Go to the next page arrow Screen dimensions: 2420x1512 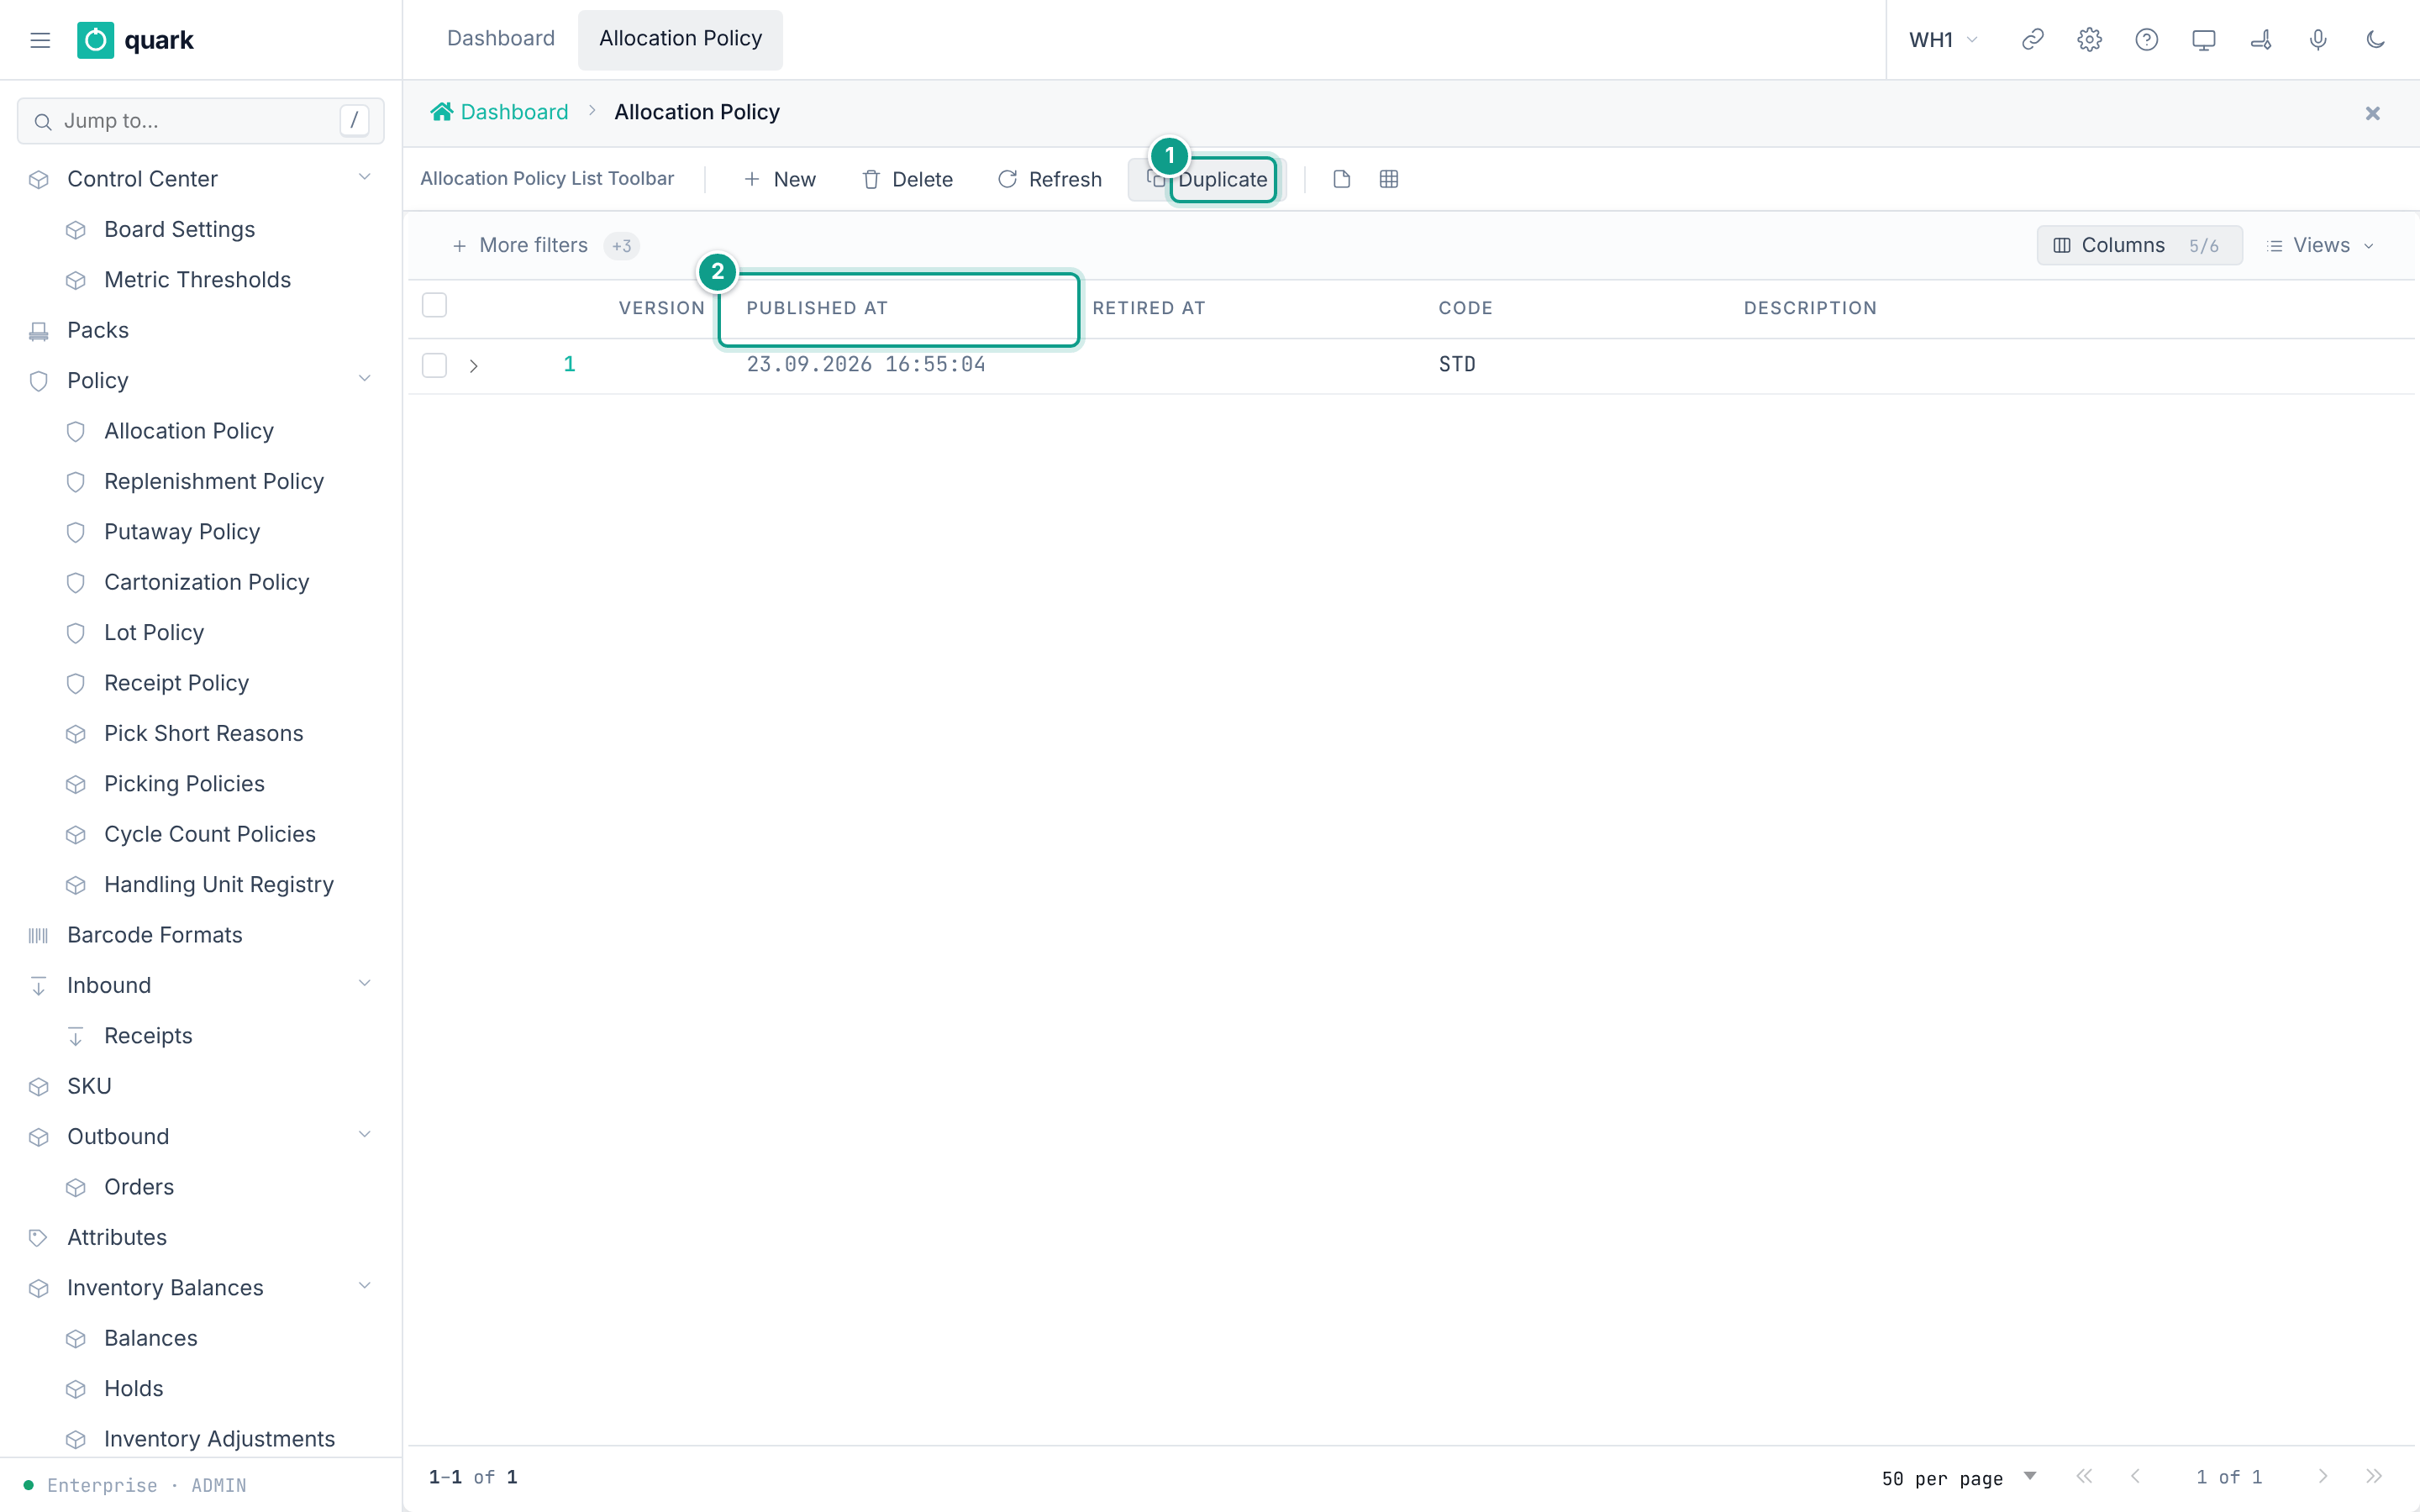tap(2322, 1476)
